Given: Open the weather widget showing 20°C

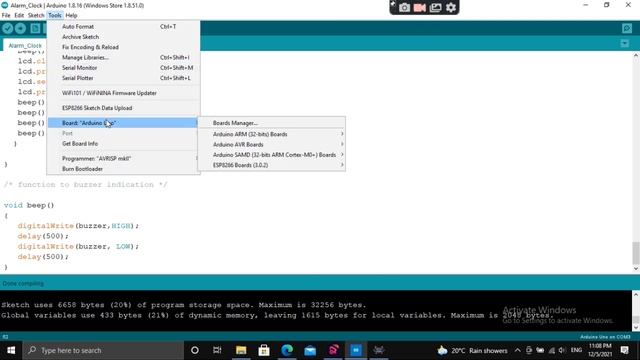Looking at the screenshot, I should [472, 350].
